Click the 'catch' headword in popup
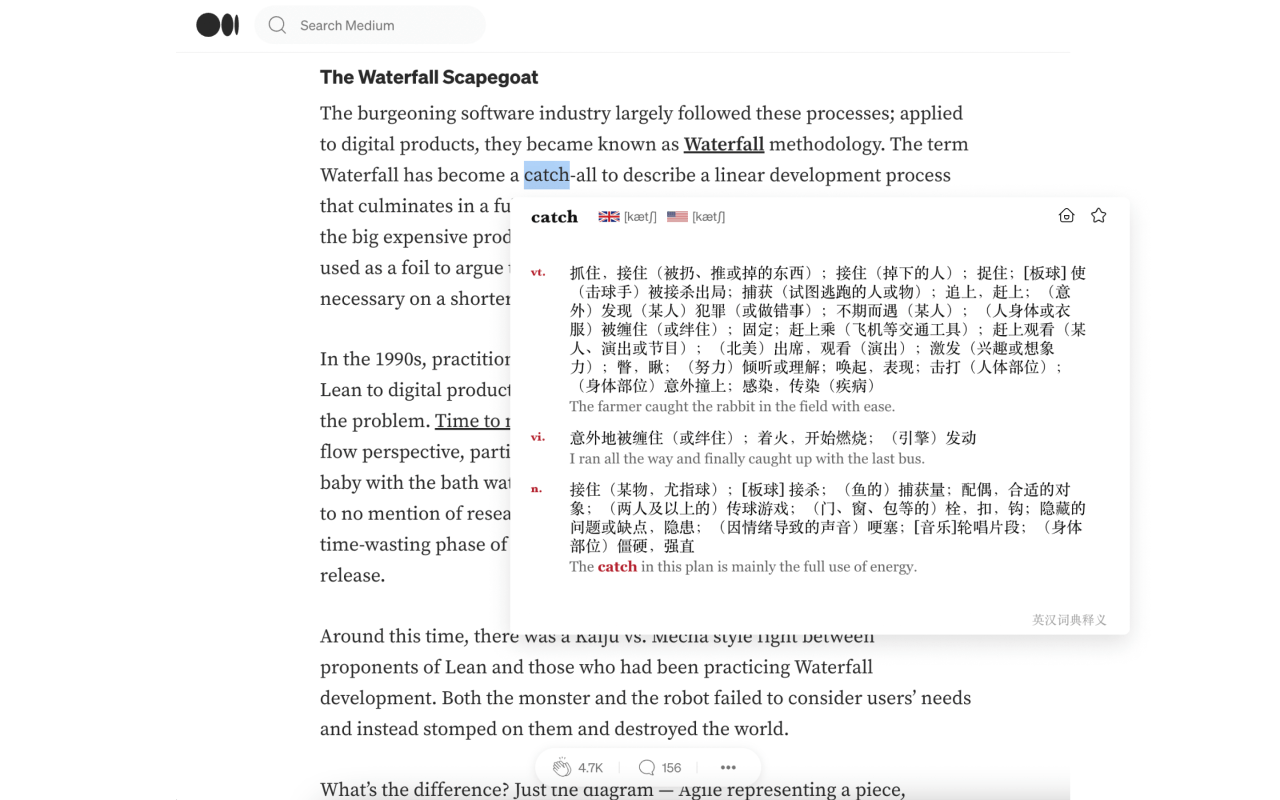This screenshot has width=1280, height=800. 554,215
